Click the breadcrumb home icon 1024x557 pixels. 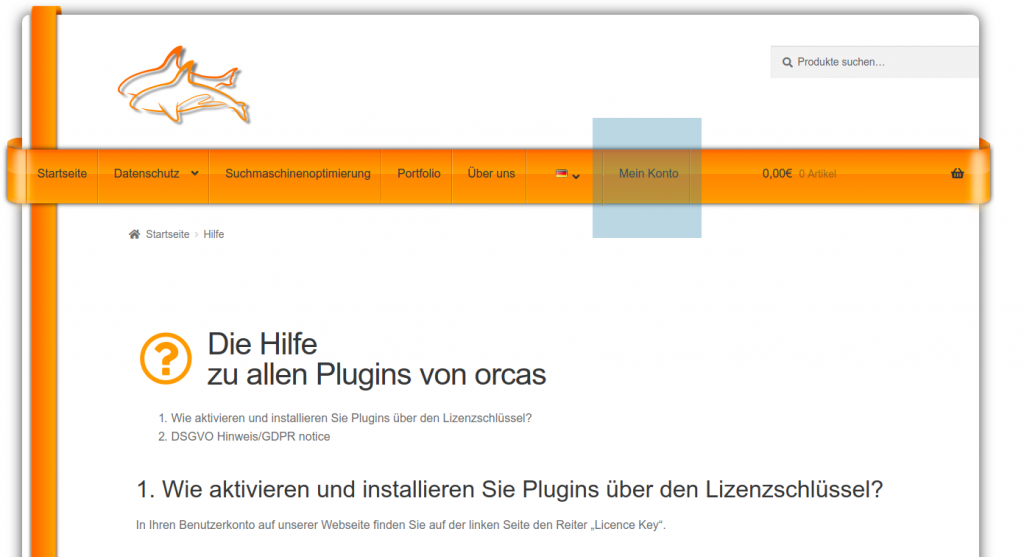(x=134, y=234)
